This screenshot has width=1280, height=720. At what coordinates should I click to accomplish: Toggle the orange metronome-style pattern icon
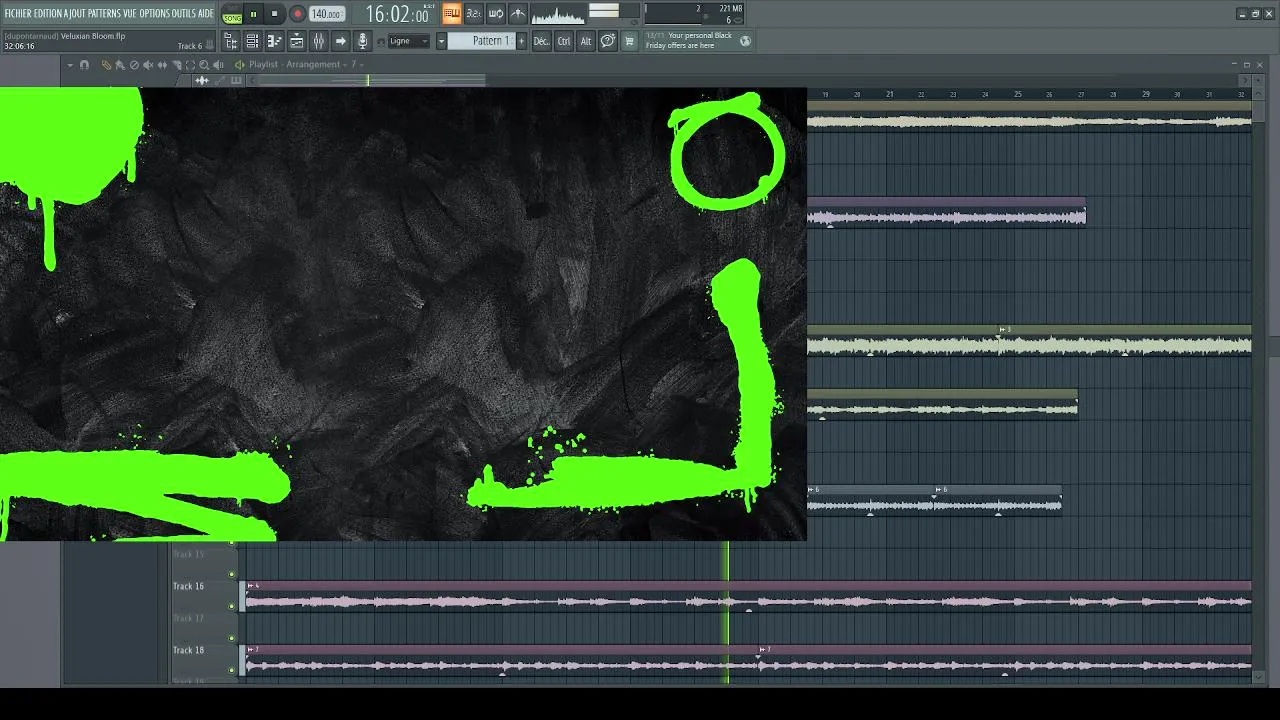tap(452, 14)
